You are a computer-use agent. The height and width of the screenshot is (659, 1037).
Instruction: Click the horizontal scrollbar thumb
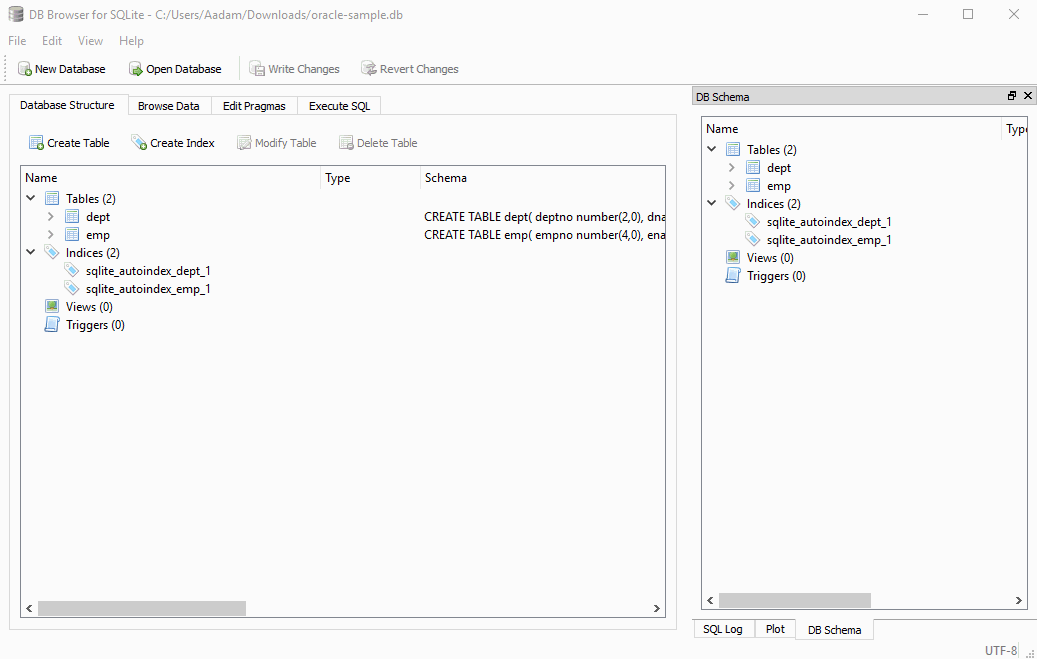(x=140, y=607)
